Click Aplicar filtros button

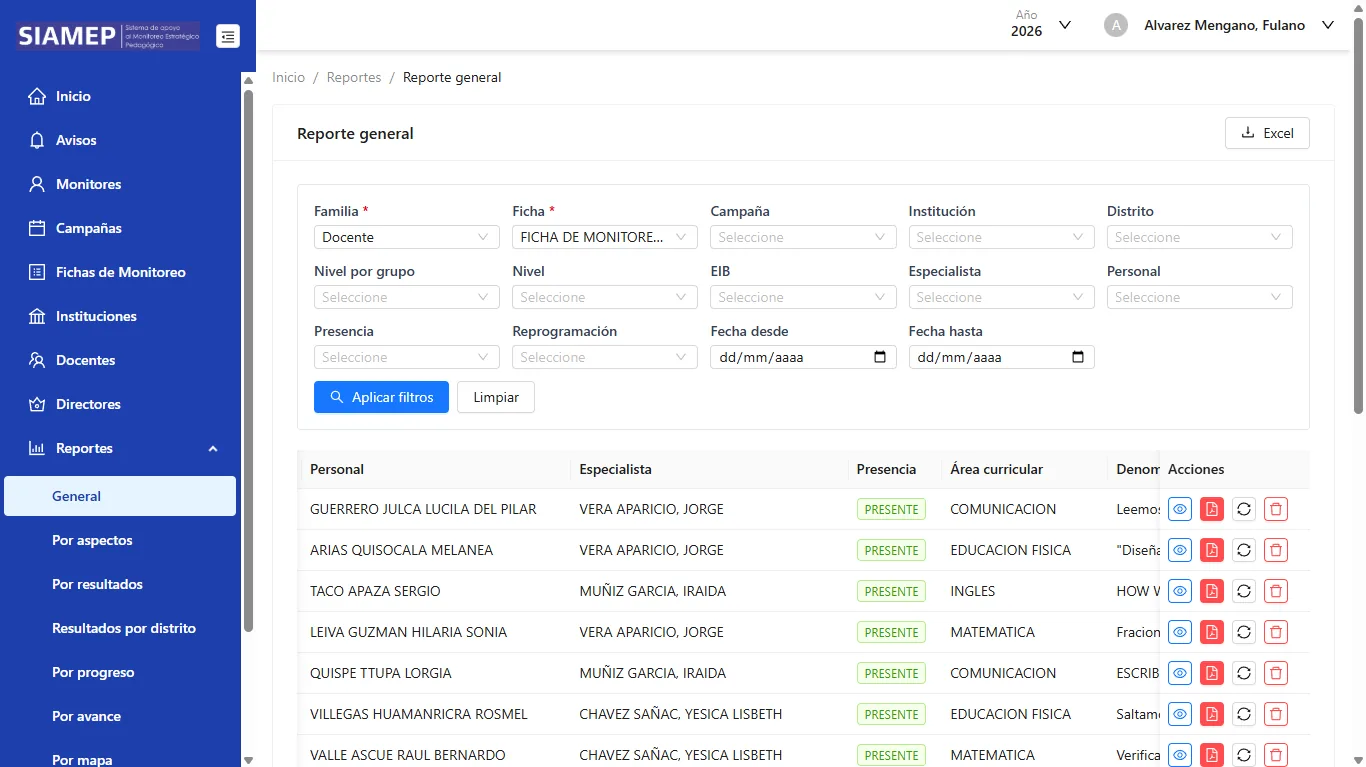[381, 397]
